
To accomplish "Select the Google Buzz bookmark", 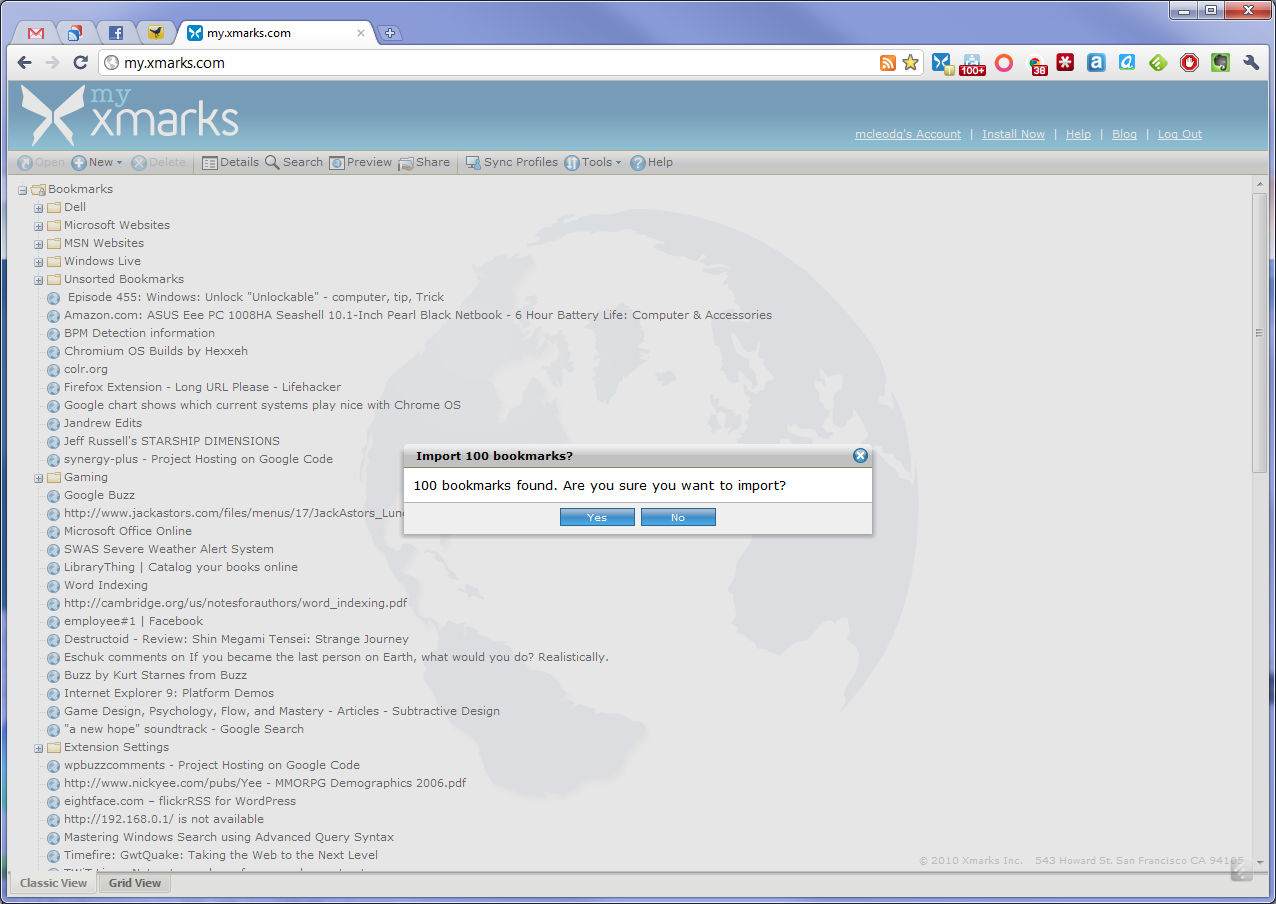I will (99, 496).
